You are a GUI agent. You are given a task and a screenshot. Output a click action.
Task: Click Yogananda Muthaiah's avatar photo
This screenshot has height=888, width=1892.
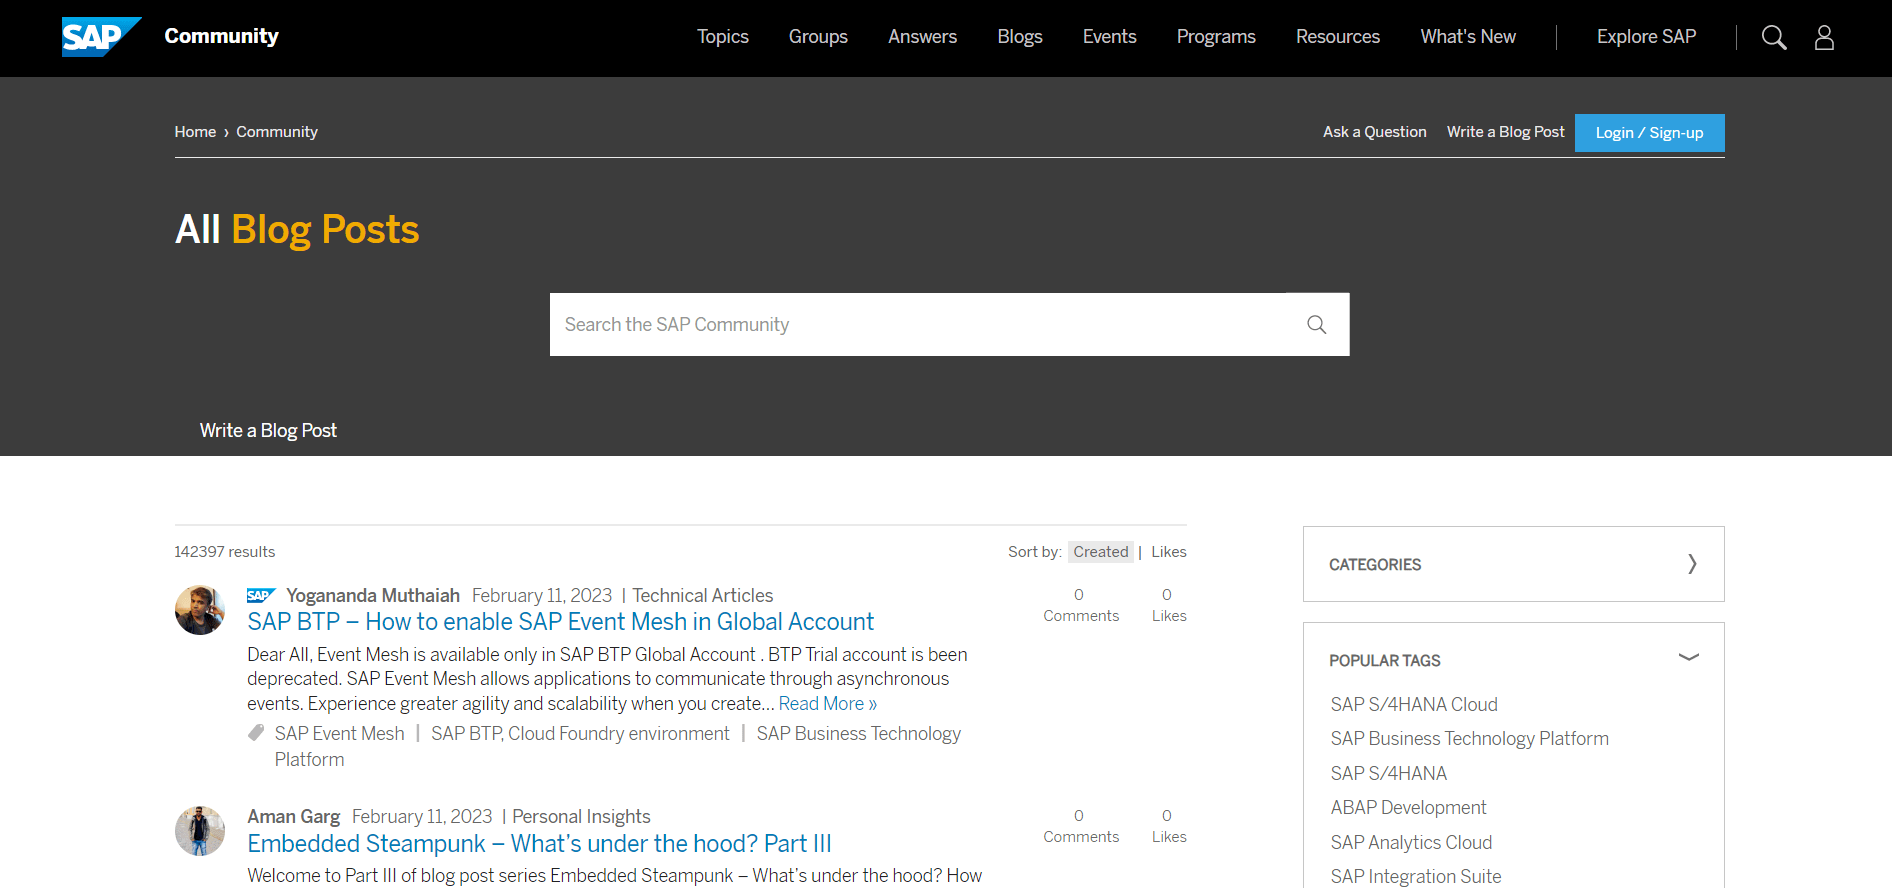(x=200, y=610)
